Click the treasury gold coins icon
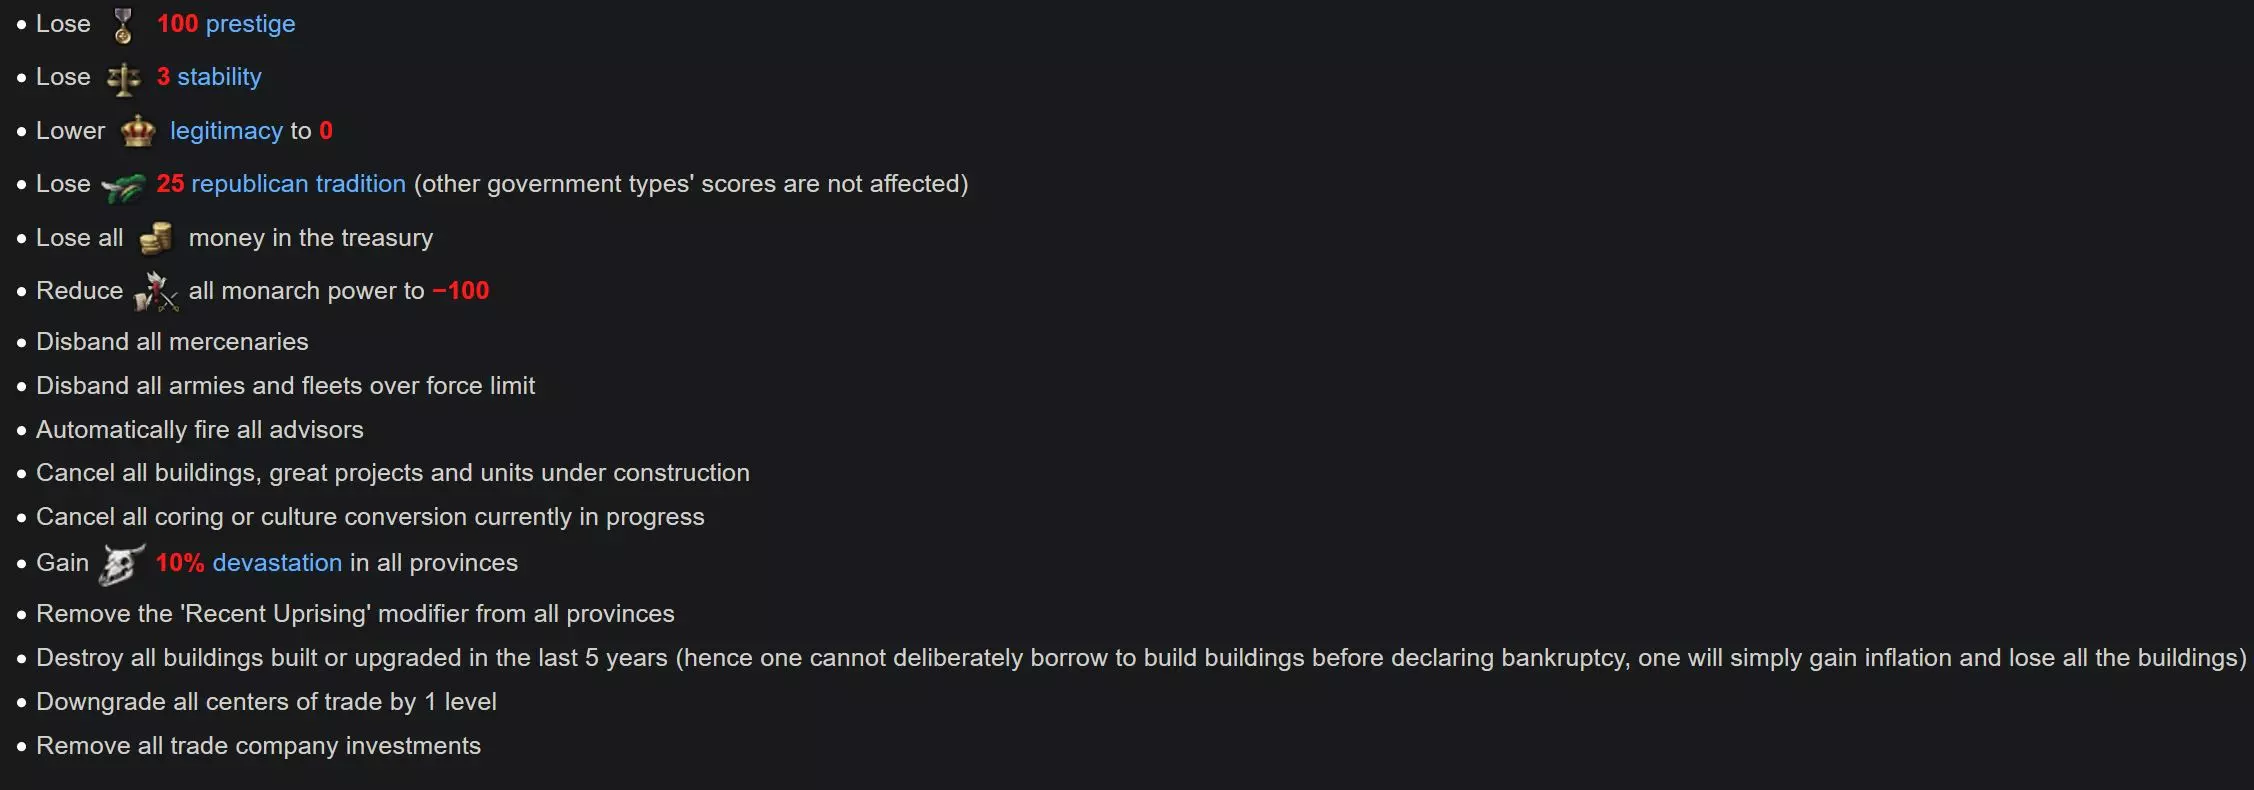The image size is (2254, 790). (155, 238)
